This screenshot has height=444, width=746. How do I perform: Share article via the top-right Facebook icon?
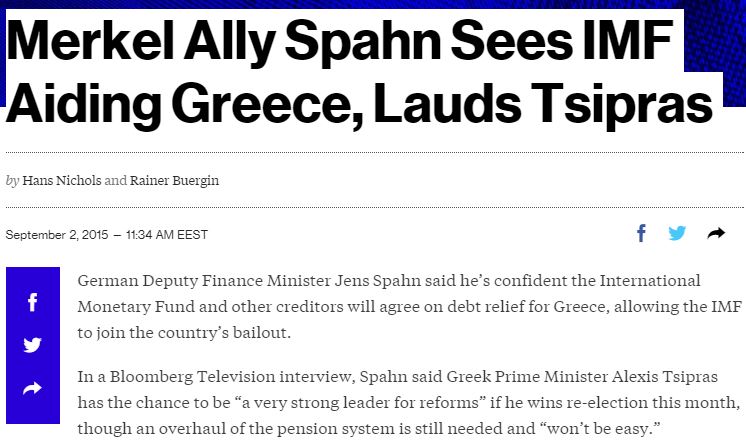click(x=642, y=233)
